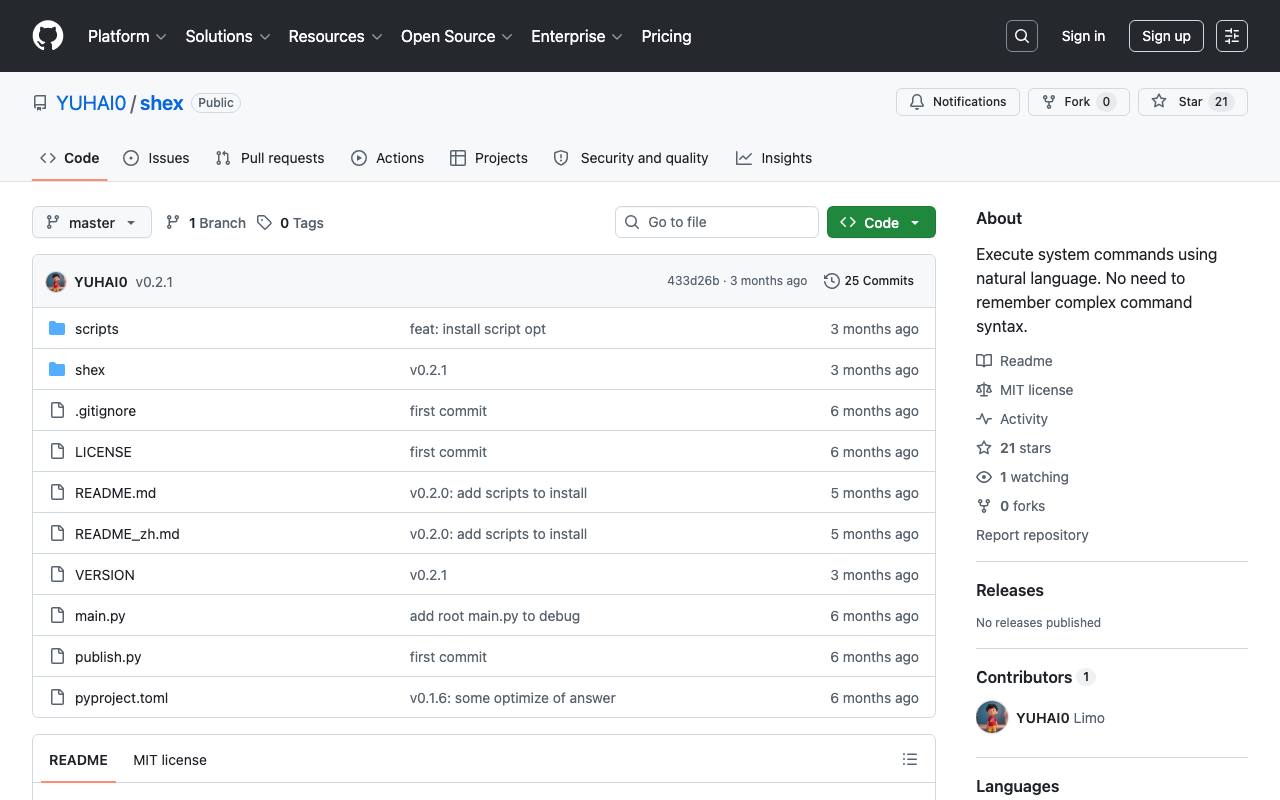Open README.md file
1280x800 pixels.
115,493
